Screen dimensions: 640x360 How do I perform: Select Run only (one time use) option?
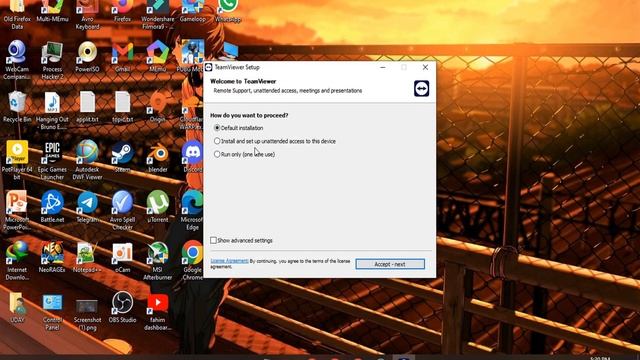(x=217, y=154)
